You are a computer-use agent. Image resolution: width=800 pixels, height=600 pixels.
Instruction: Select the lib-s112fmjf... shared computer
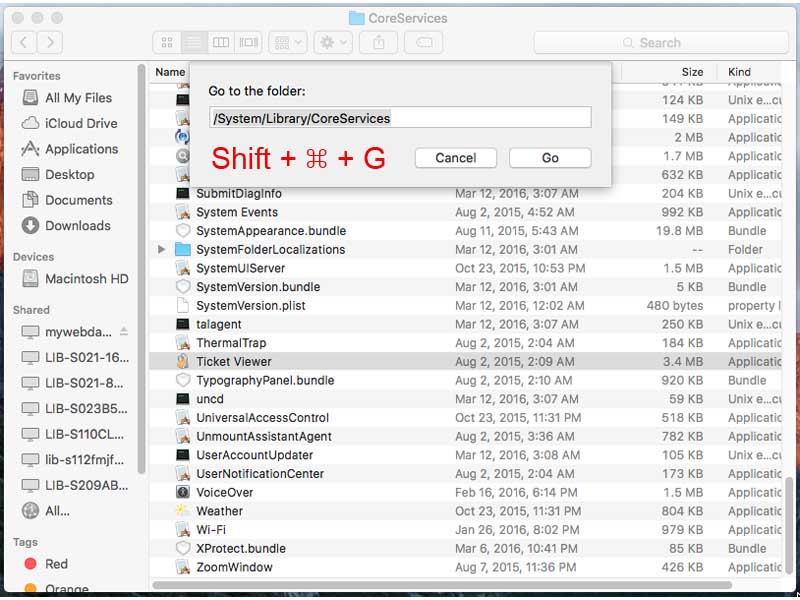[73, 460]
